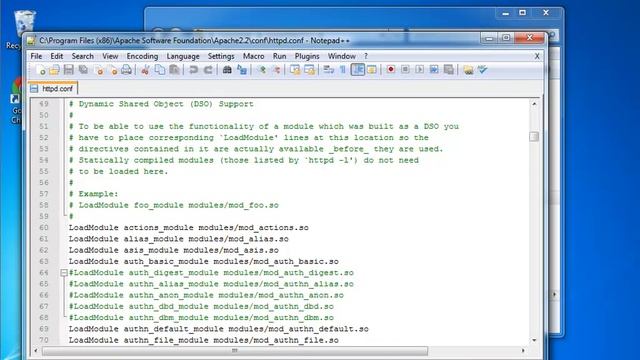
Task: Open the Replace dialog via its toolbar icon
Action: [242, 70]
